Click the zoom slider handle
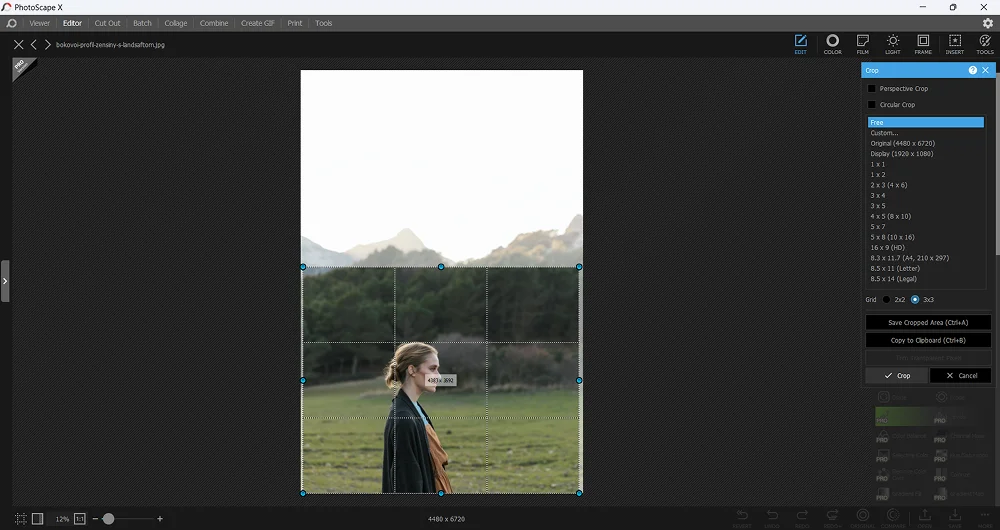Image resolution: width=1000 pixels, height=530 pixels. click(x=108, y=519)
